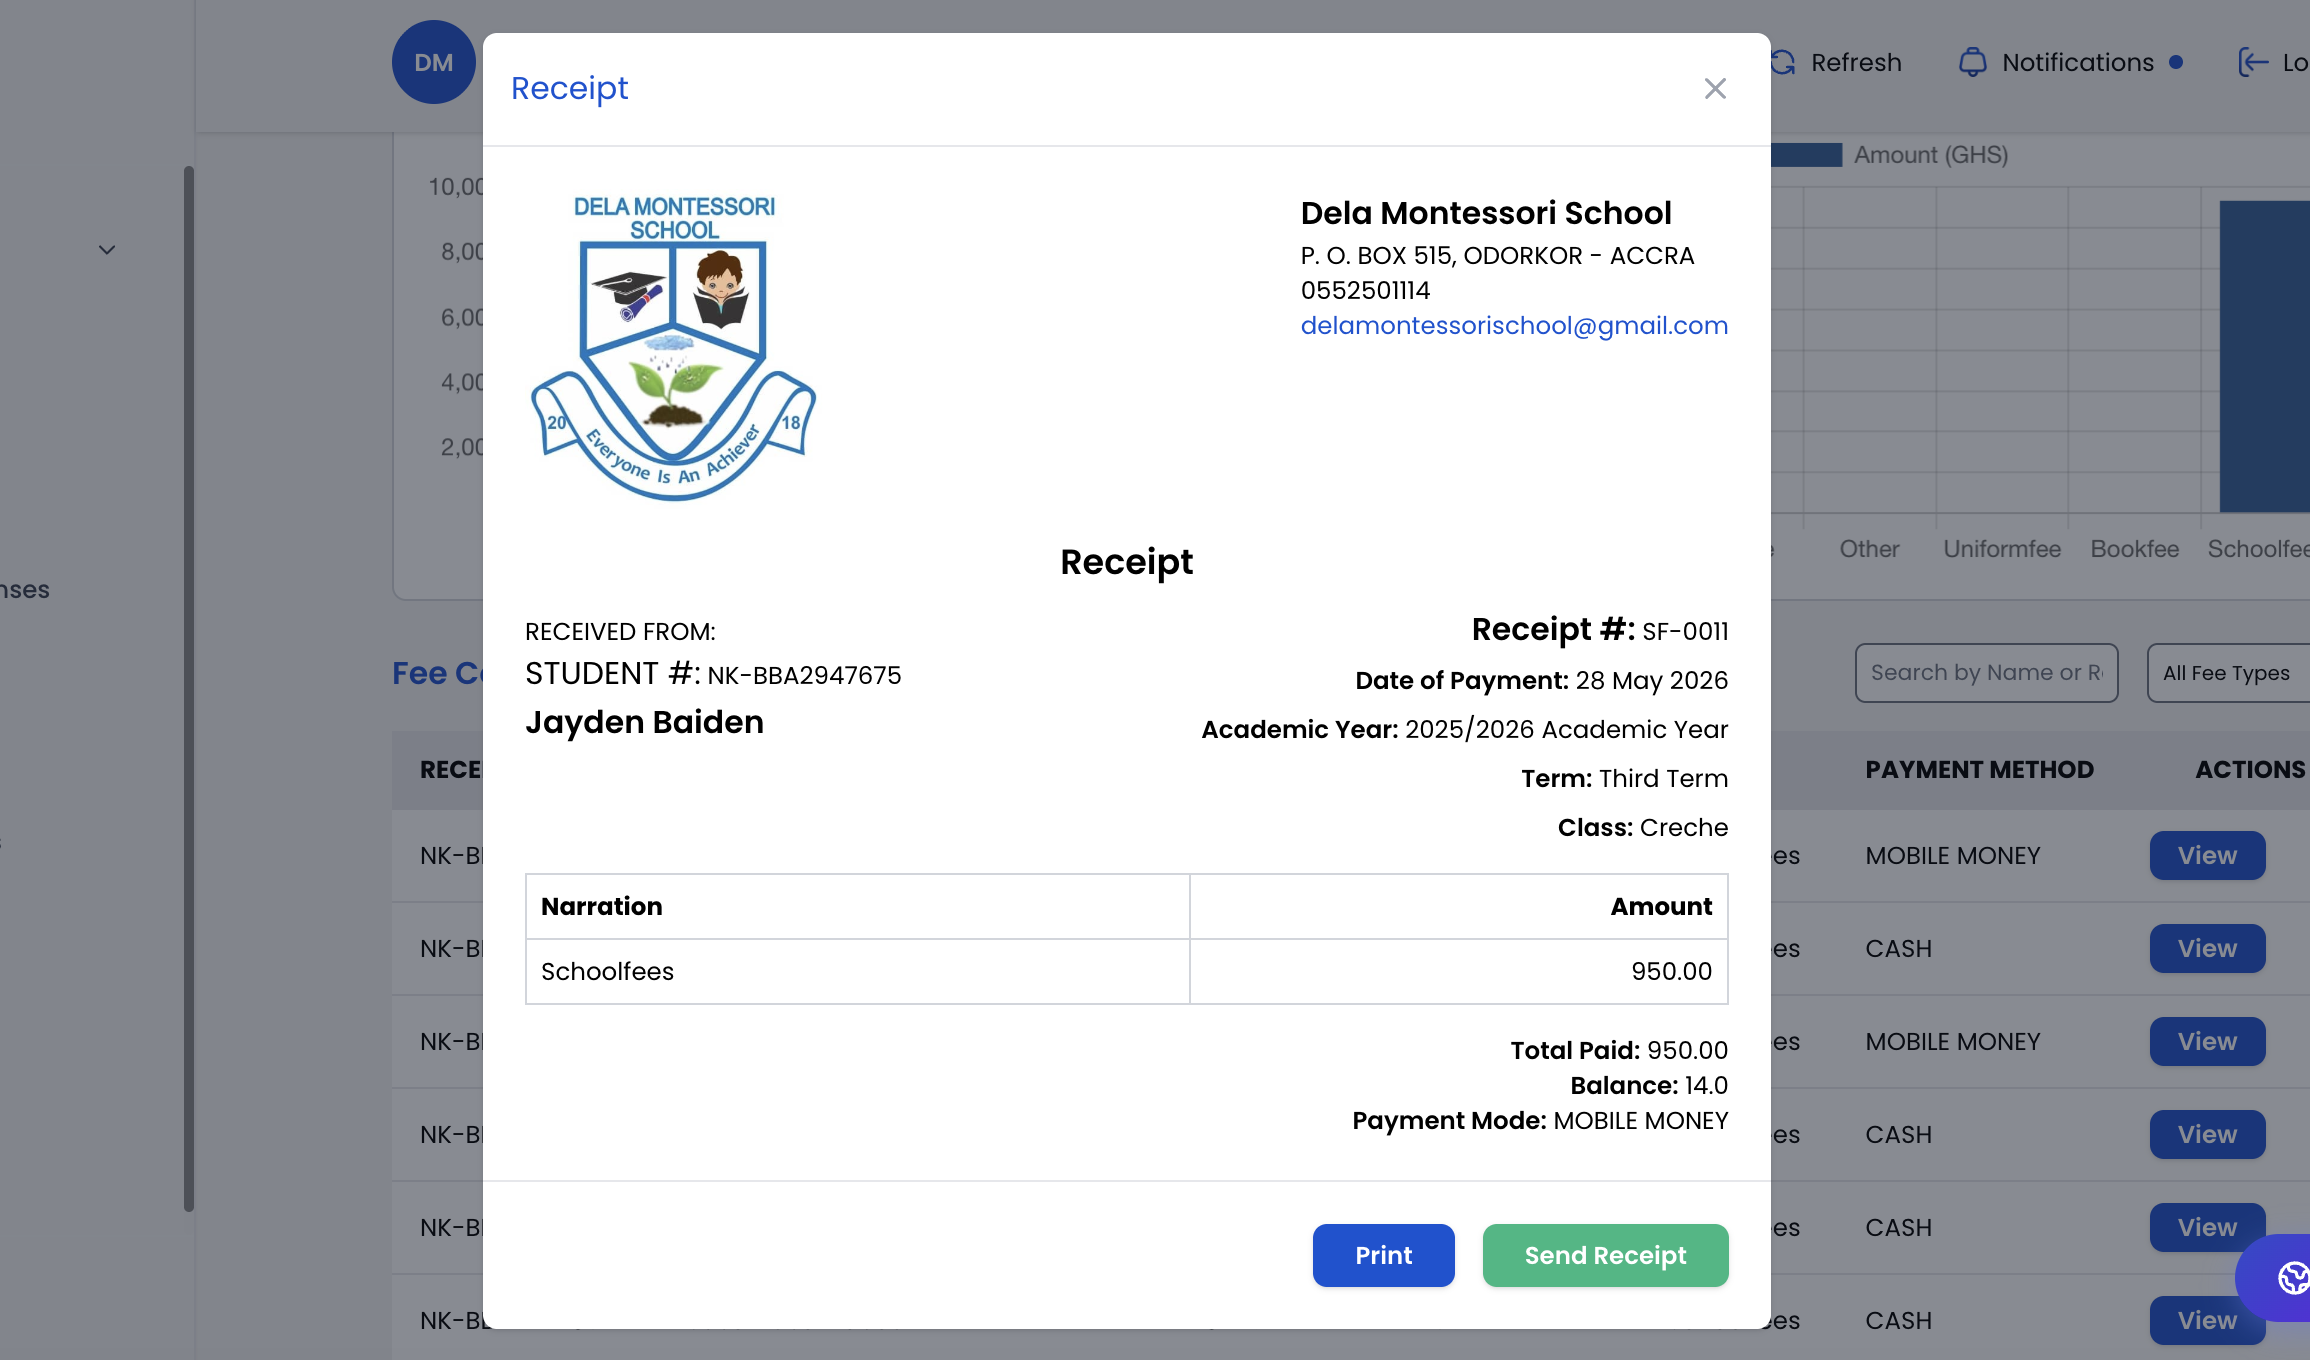The width and height of the screenshot is (2310, 1360).
Task: Click the Search by Name input field
Action: [1986, 673]
